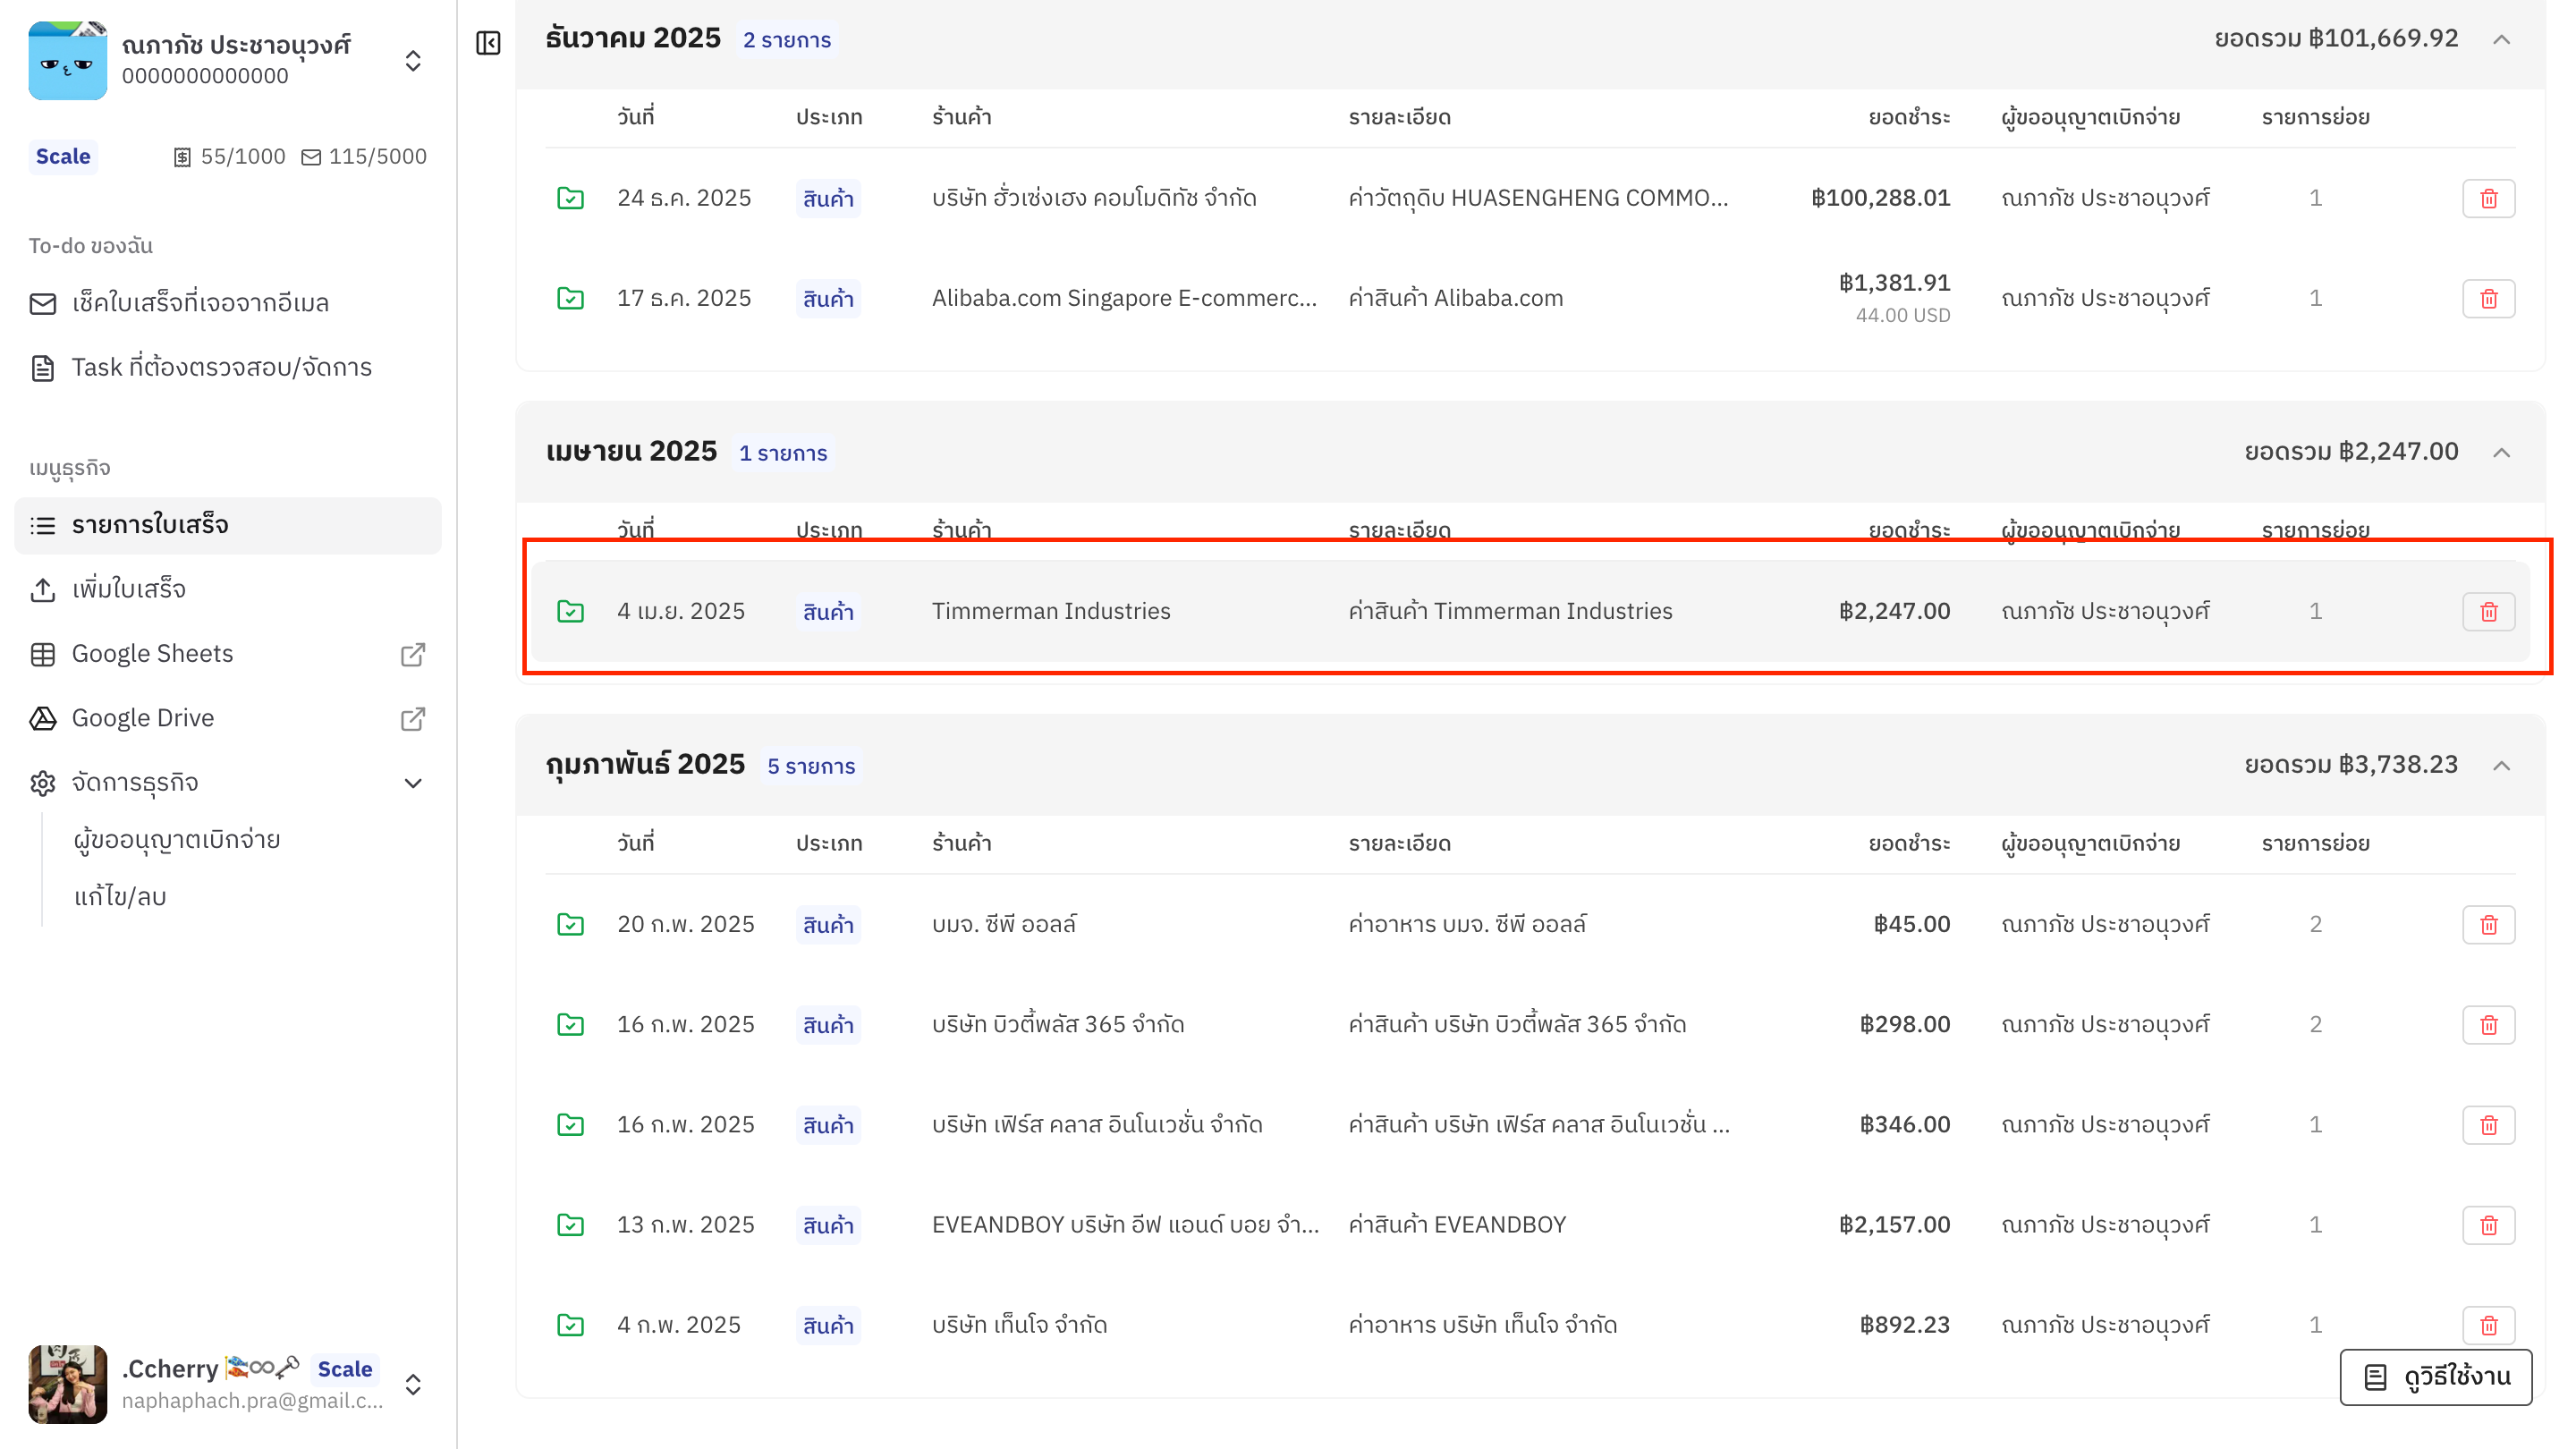Viewport: 2576px width, 1449px height.
Task: Open Task ที่ต้องตรวจสอบ/จัดการ
Action: 221,368
